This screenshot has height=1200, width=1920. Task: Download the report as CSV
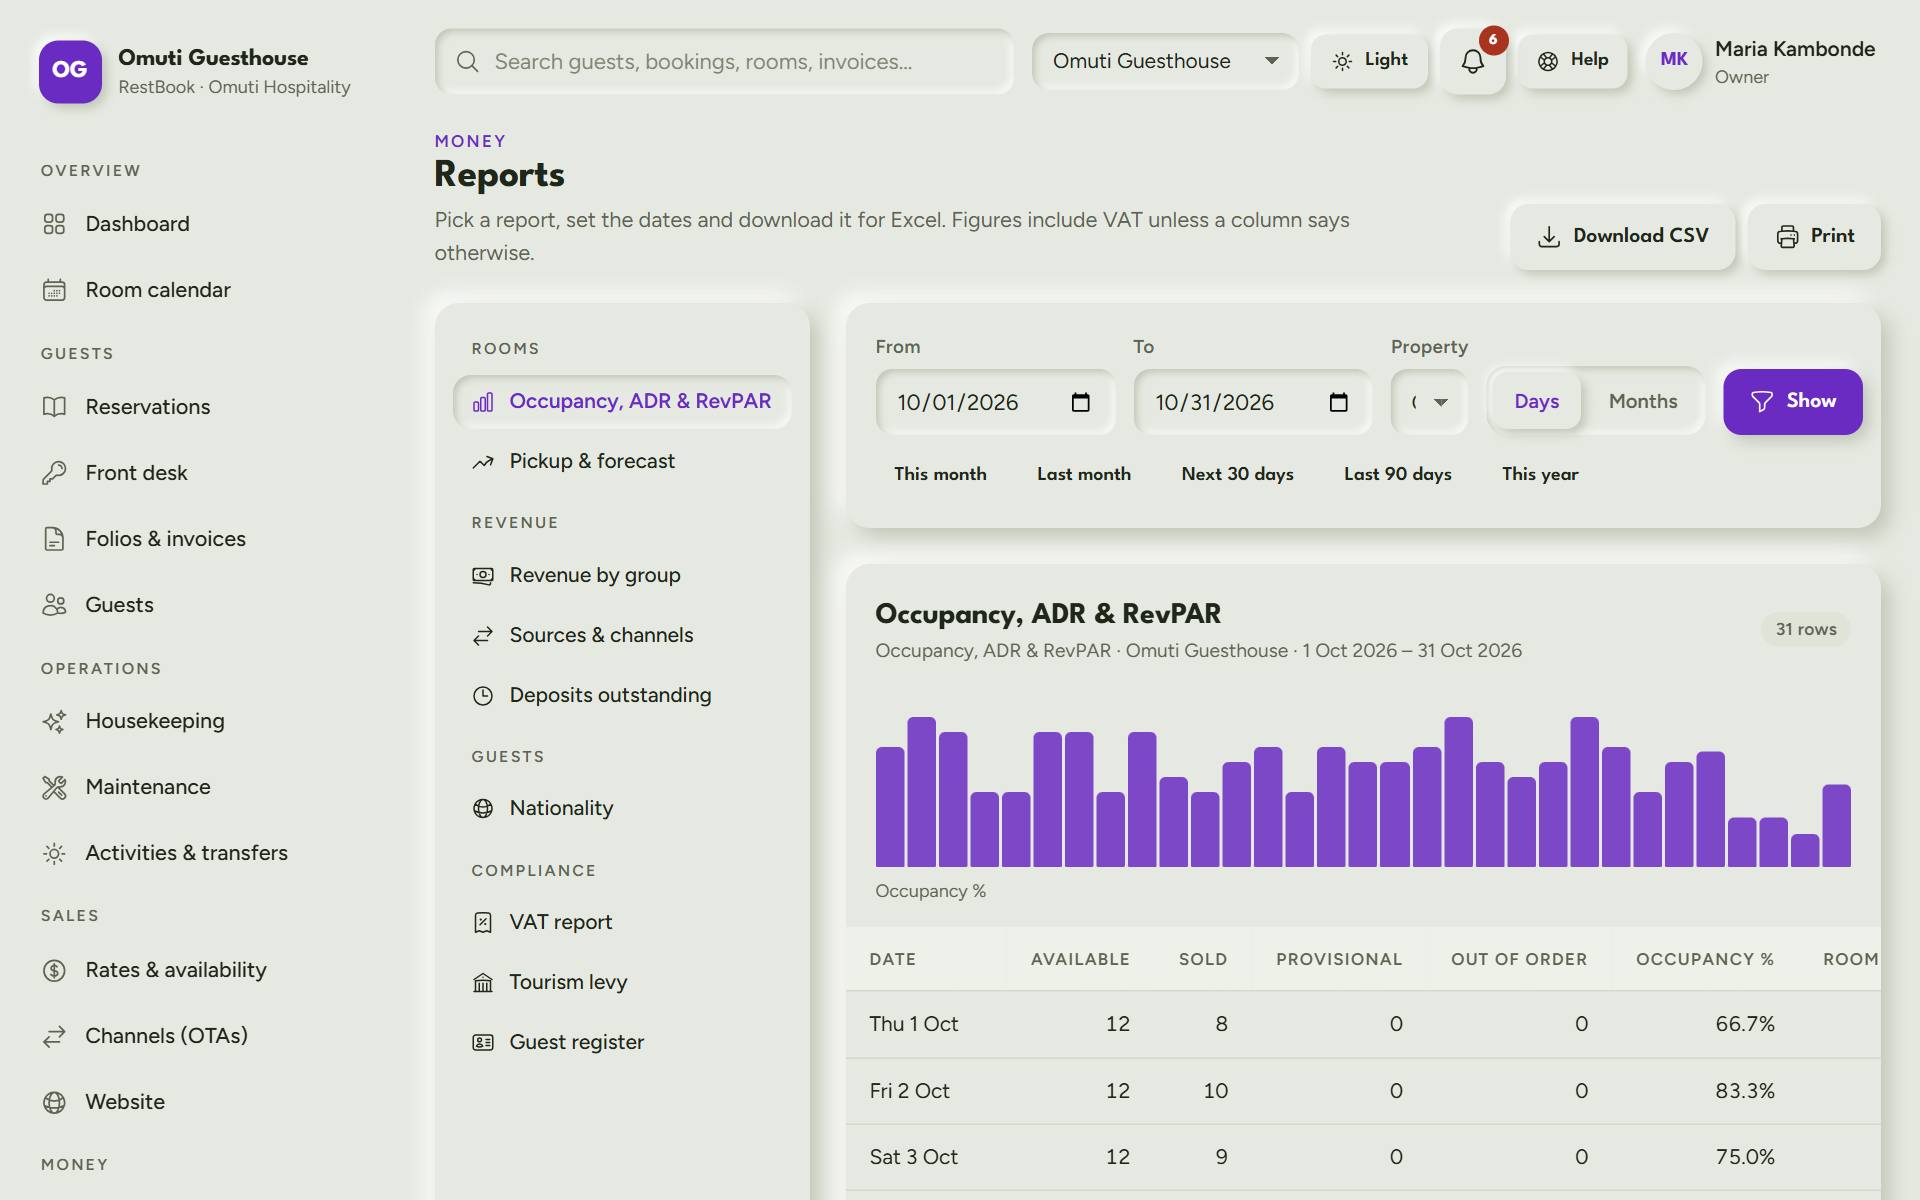tap(1622, 236)
